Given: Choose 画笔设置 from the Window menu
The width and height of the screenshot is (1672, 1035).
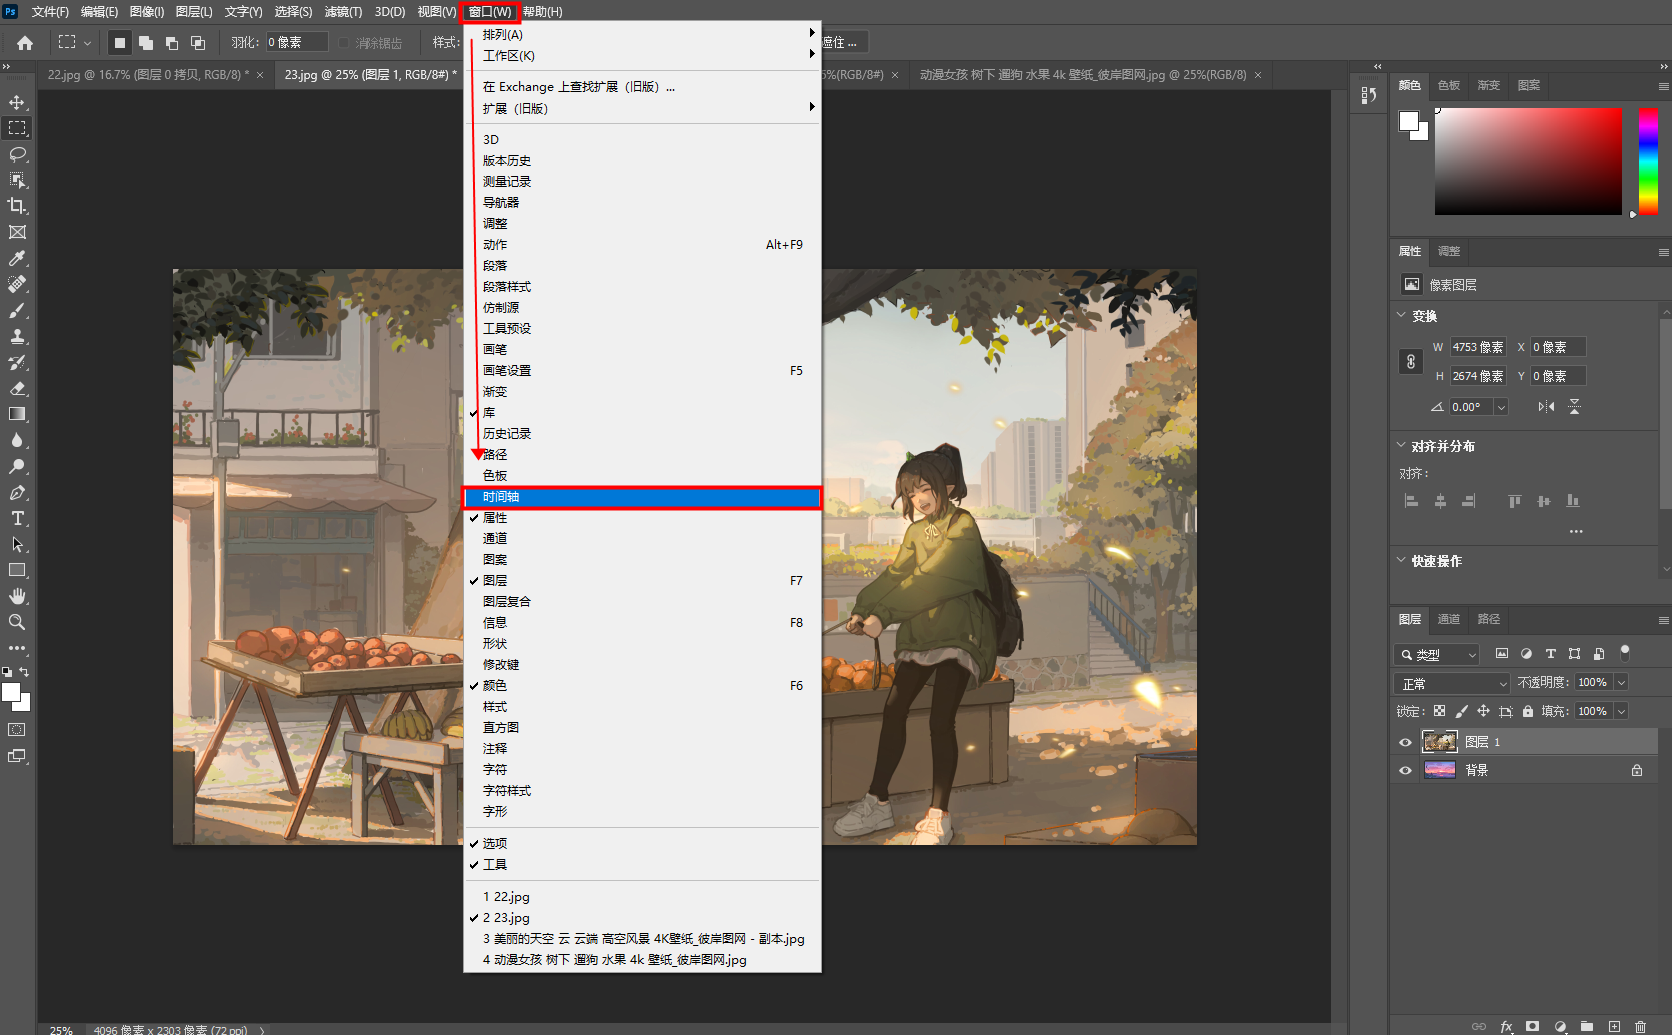Looking at the screenshot, I should click(642, 371).
